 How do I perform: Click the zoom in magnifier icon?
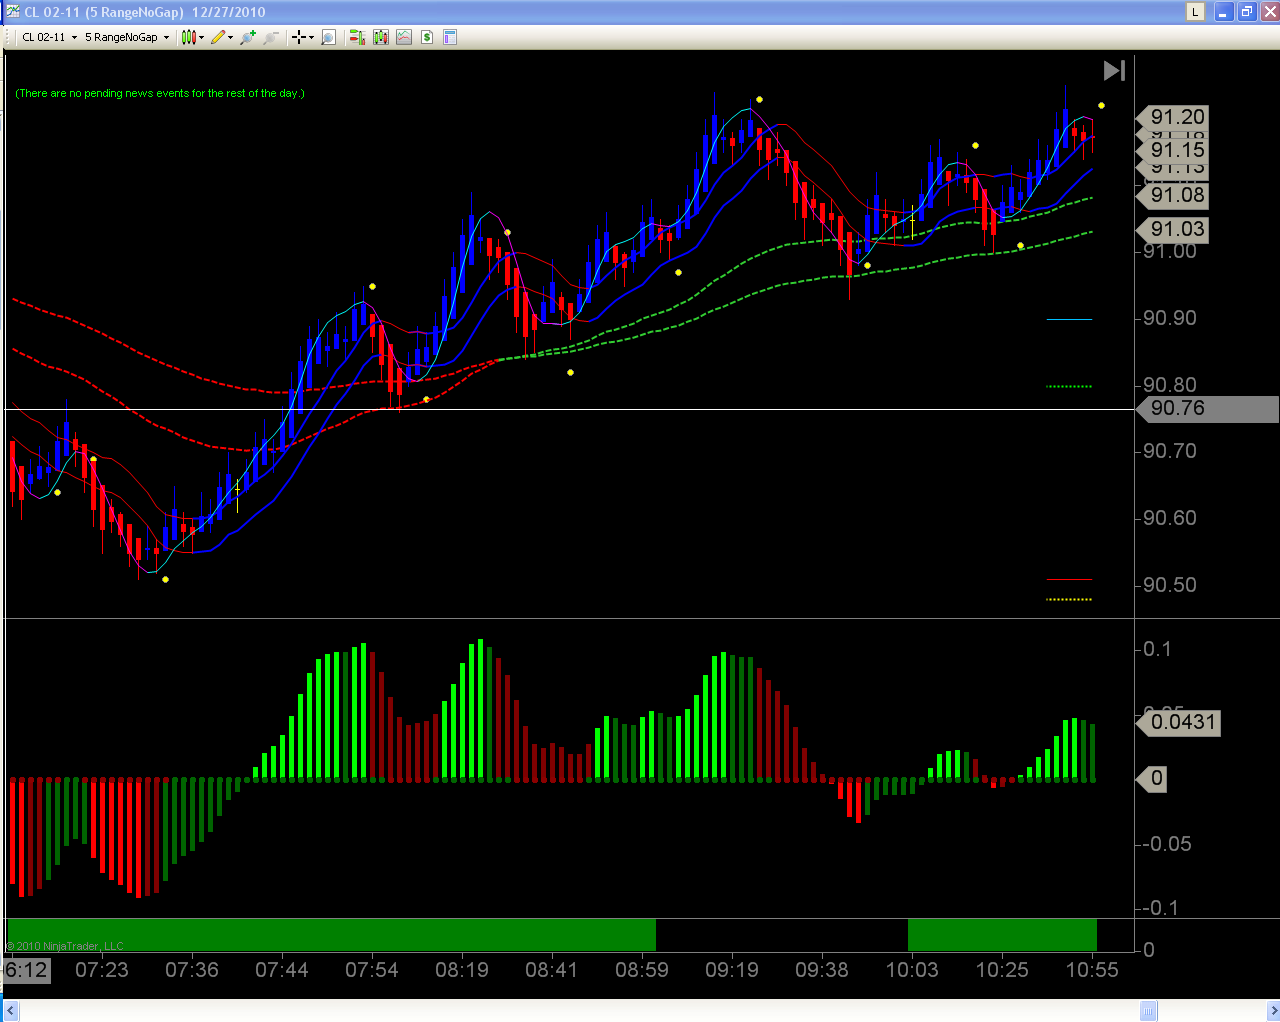[x=248, y=37]
